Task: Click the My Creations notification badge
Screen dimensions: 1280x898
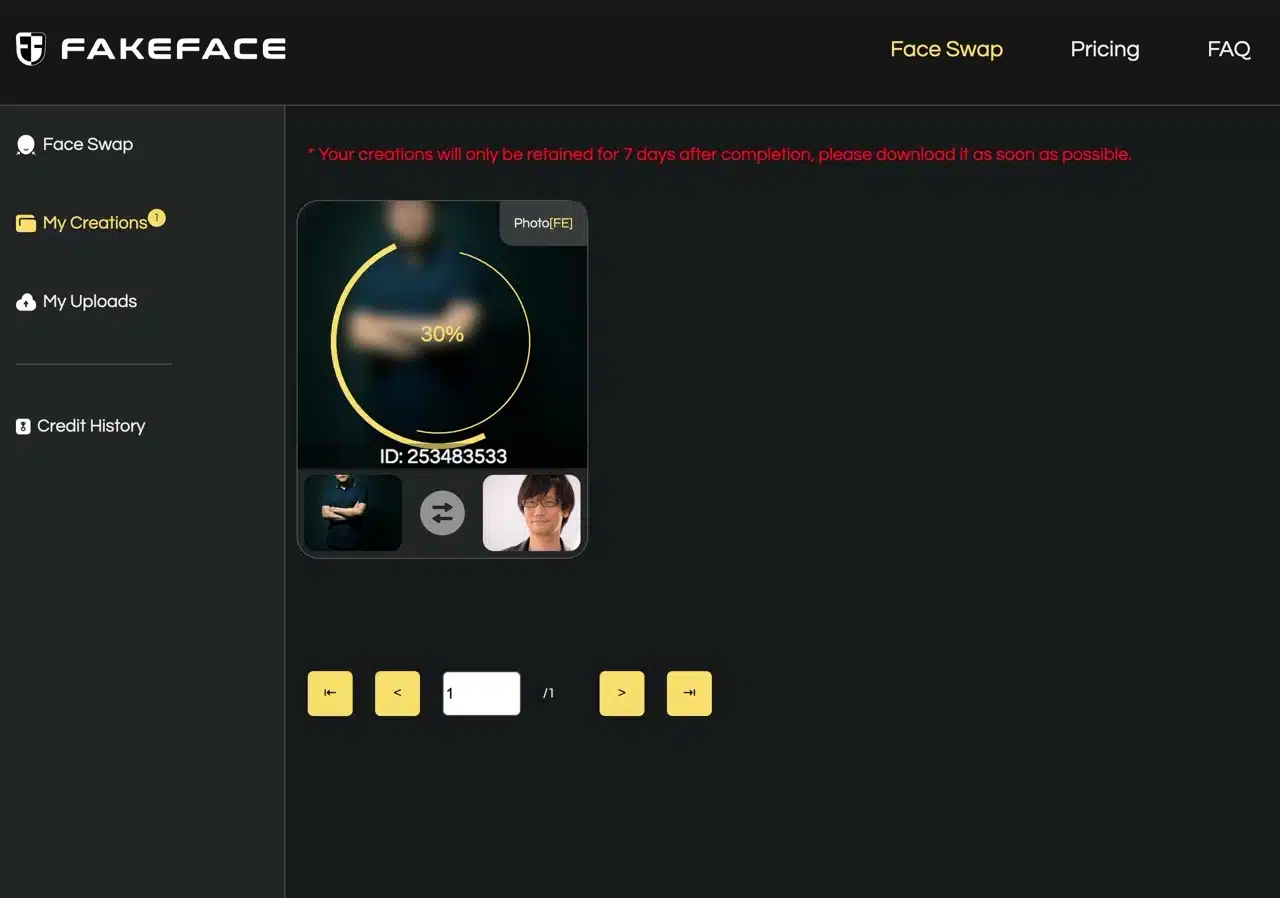Action: pos(157,217)
